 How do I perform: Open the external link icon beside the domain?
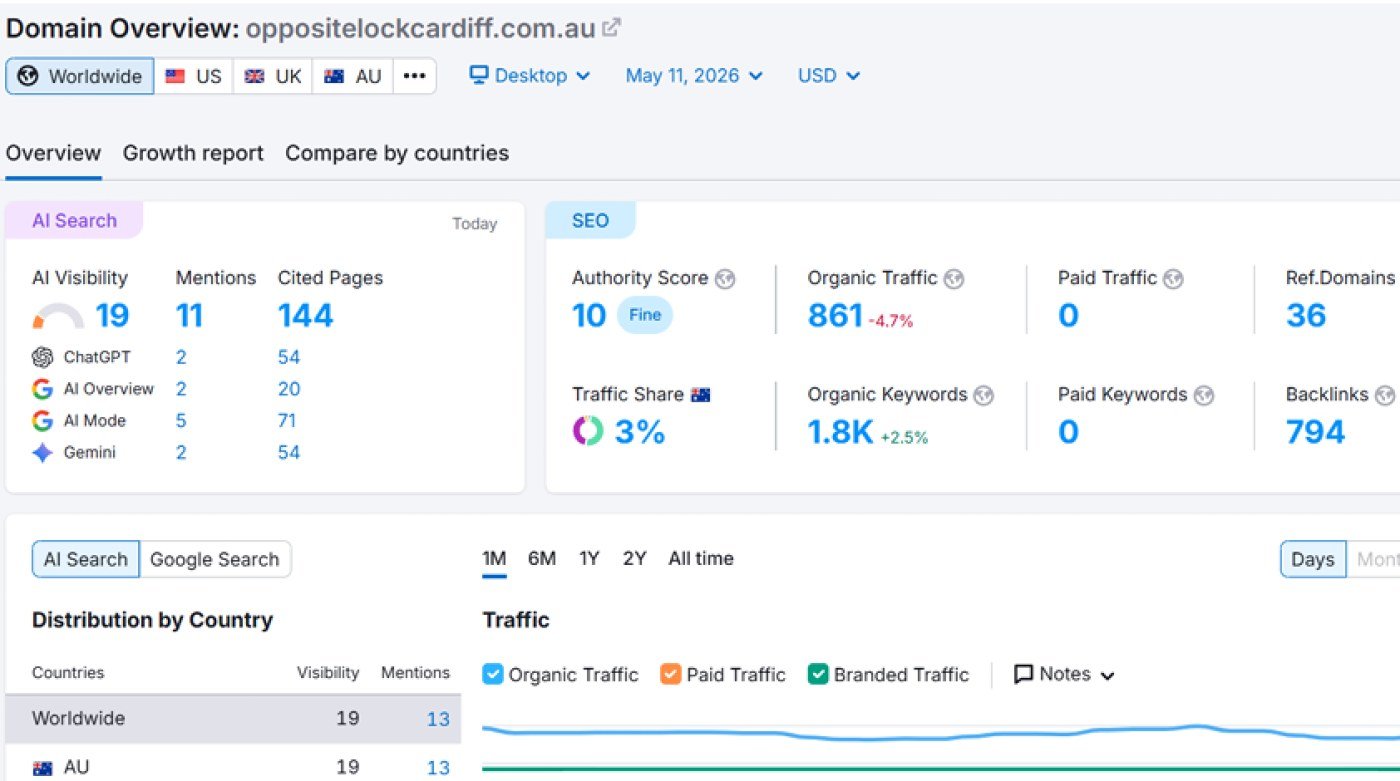click(612, 28)
